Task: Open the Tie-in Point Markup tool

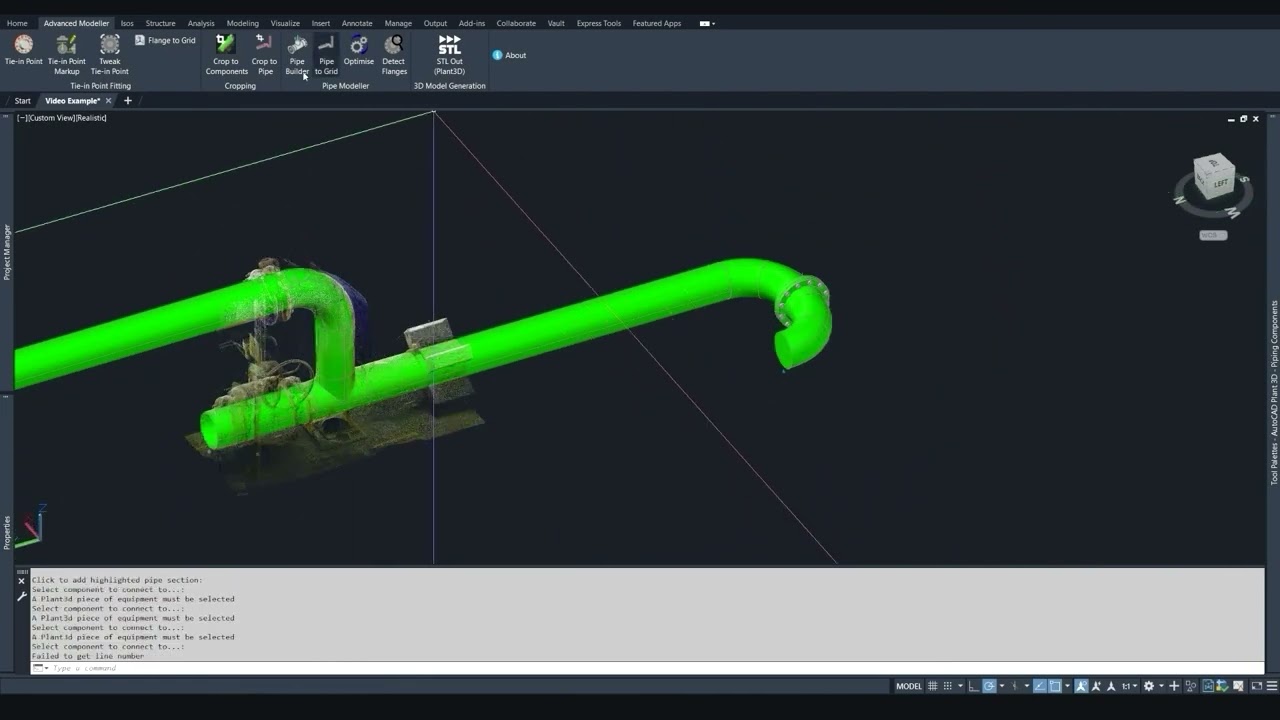Action: click(67, 54)
